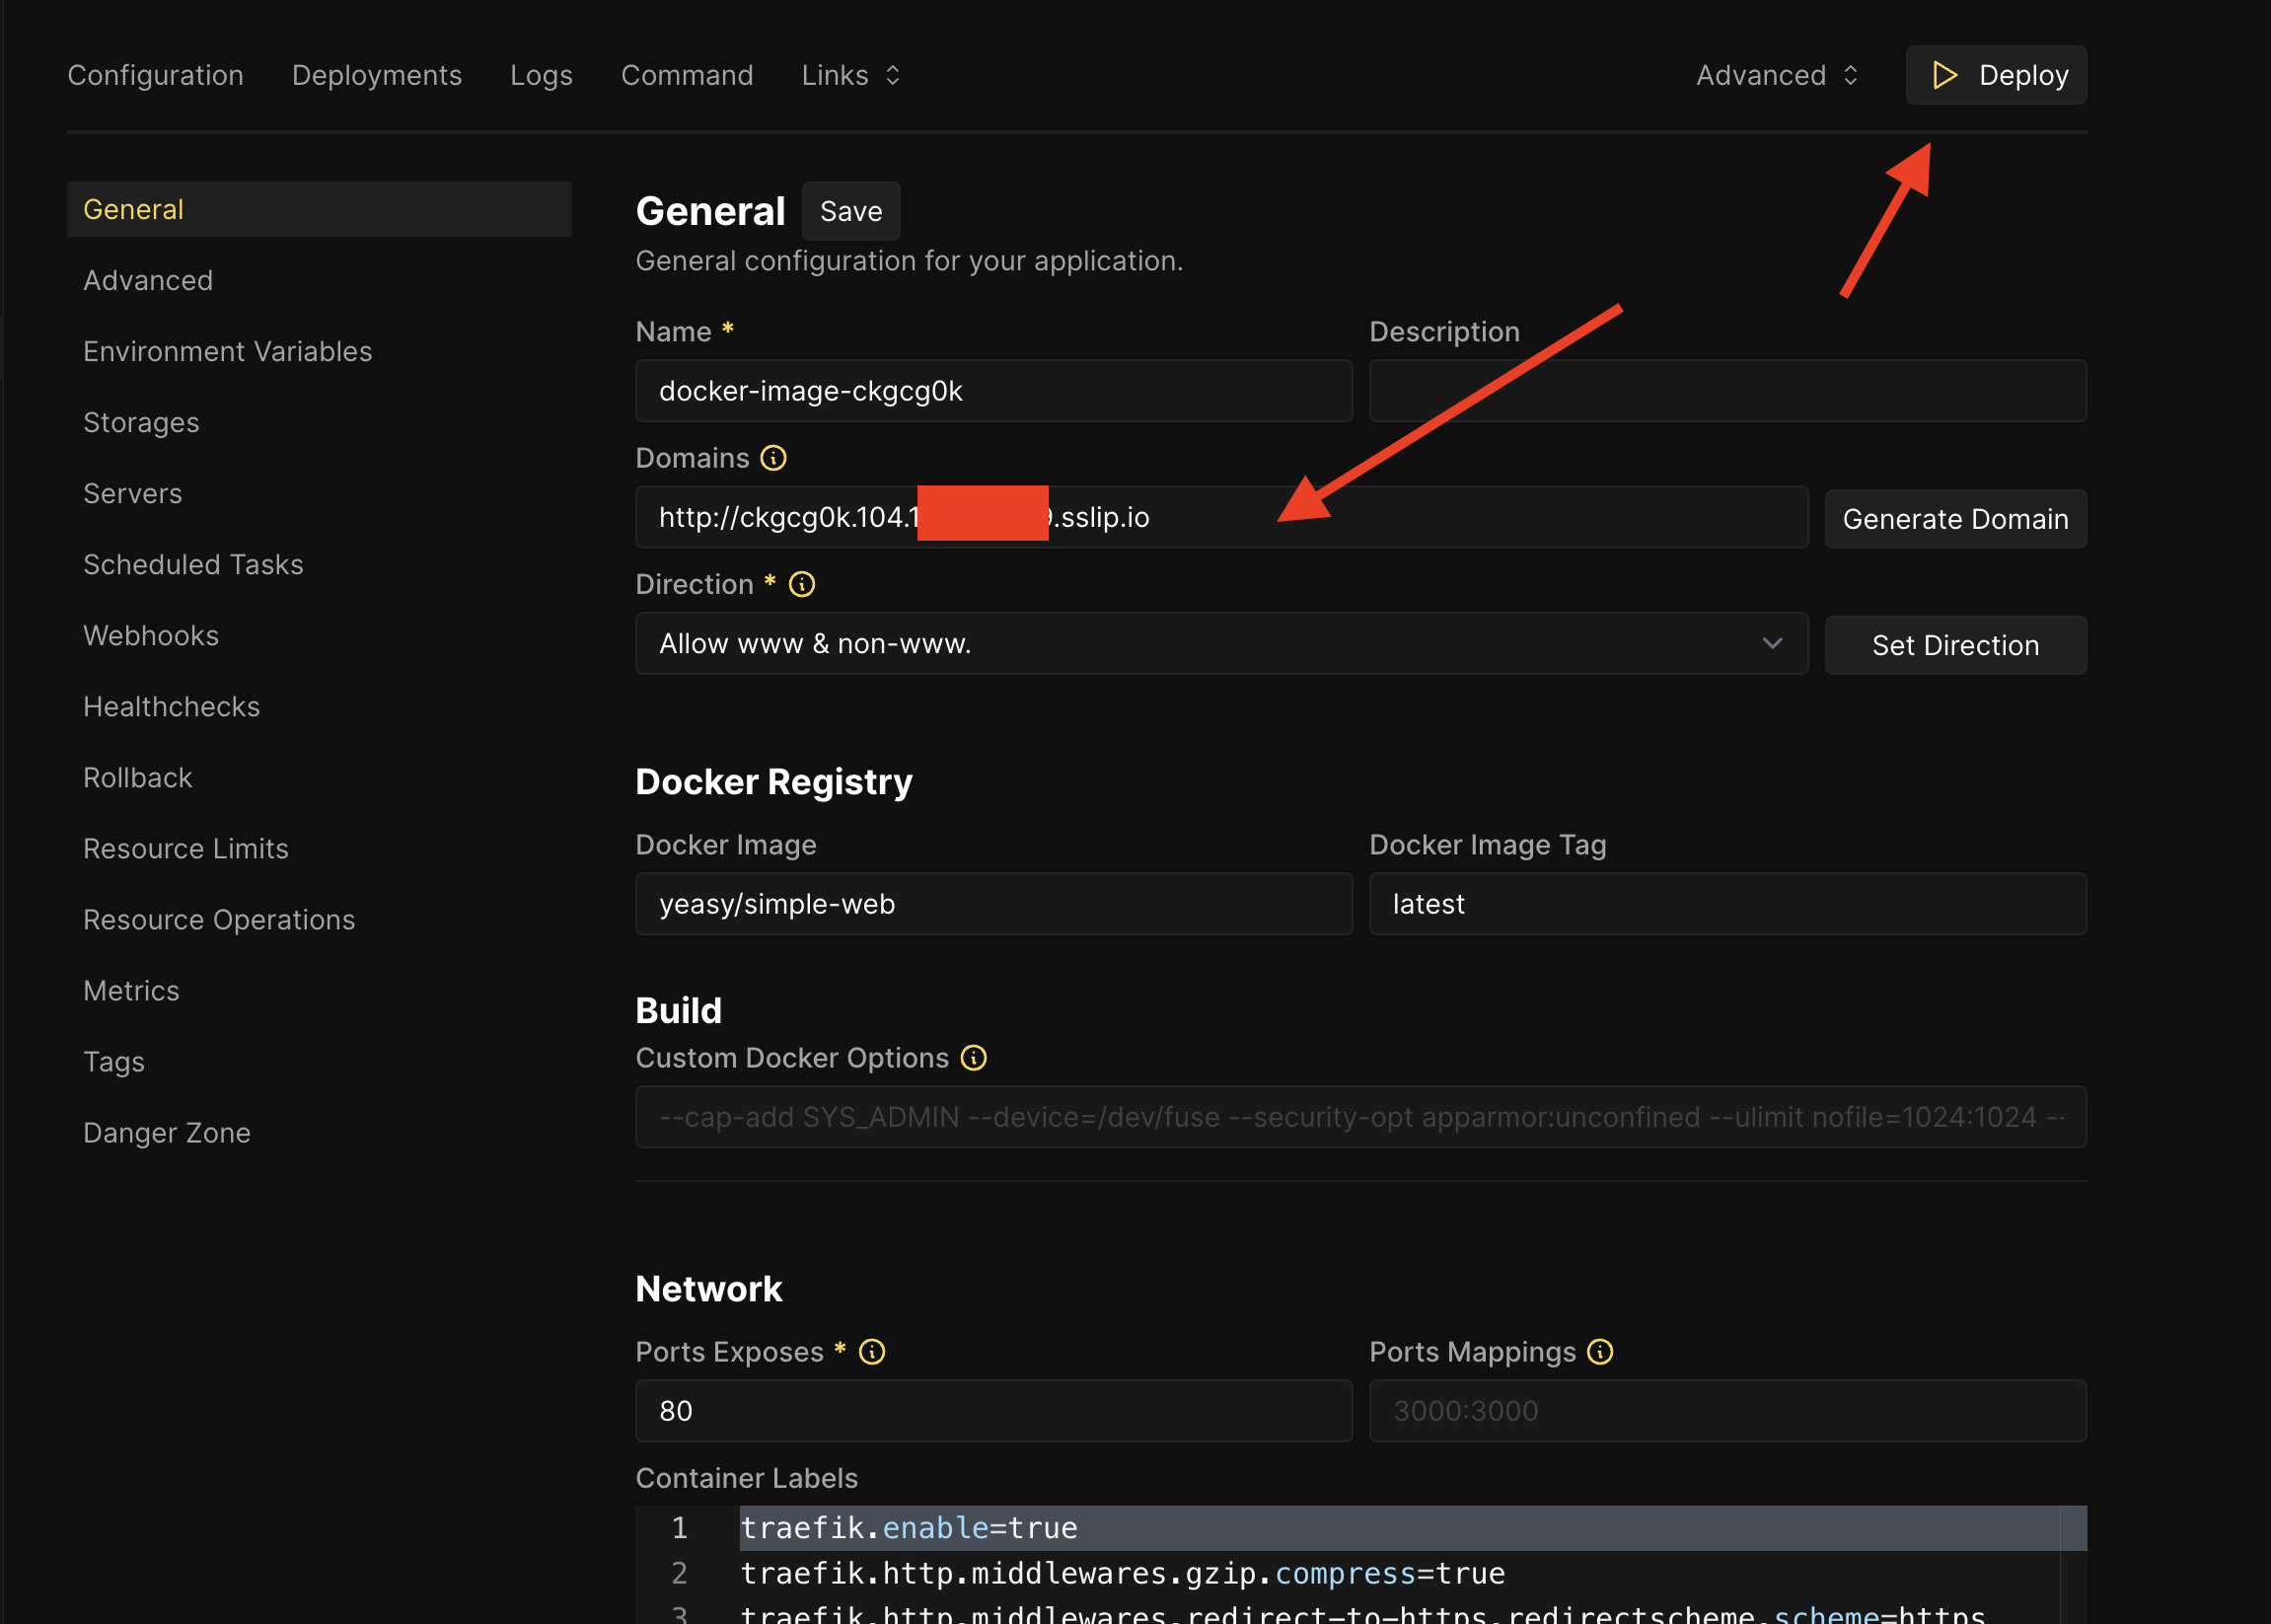
Task: Open the Advanced top-right dropdown
Action: 1777,75
